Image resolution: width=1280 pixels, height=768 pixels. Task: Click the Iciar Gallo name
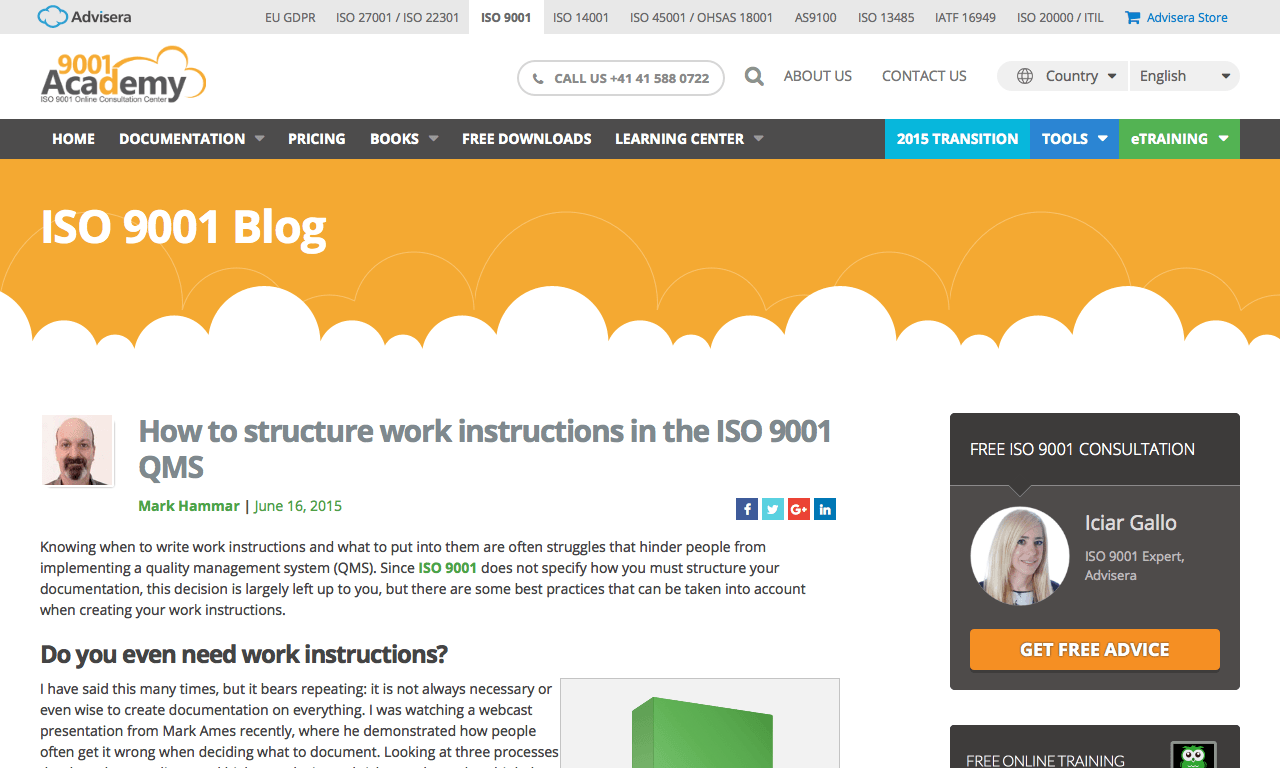point(1131,522)
